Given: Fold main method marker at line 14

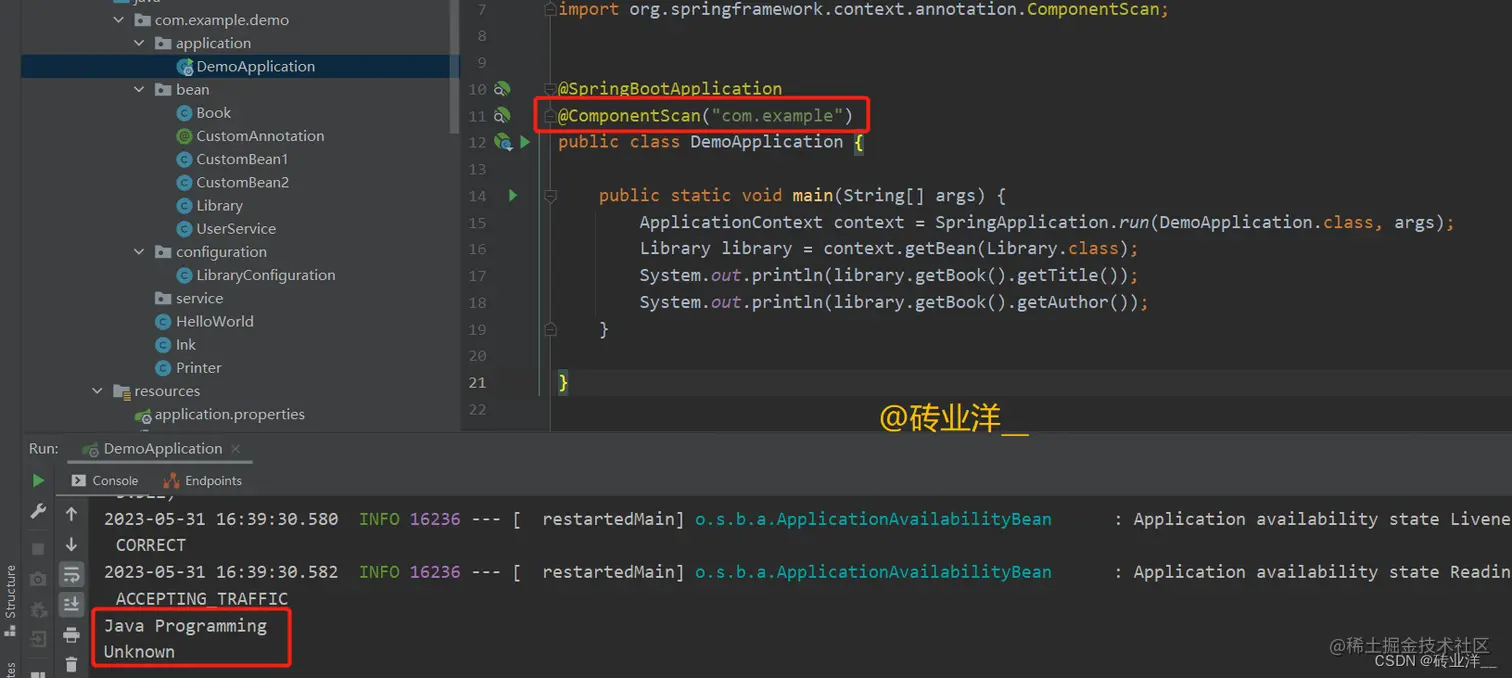Looking at the screenshot, I should [x=550, y=196].
